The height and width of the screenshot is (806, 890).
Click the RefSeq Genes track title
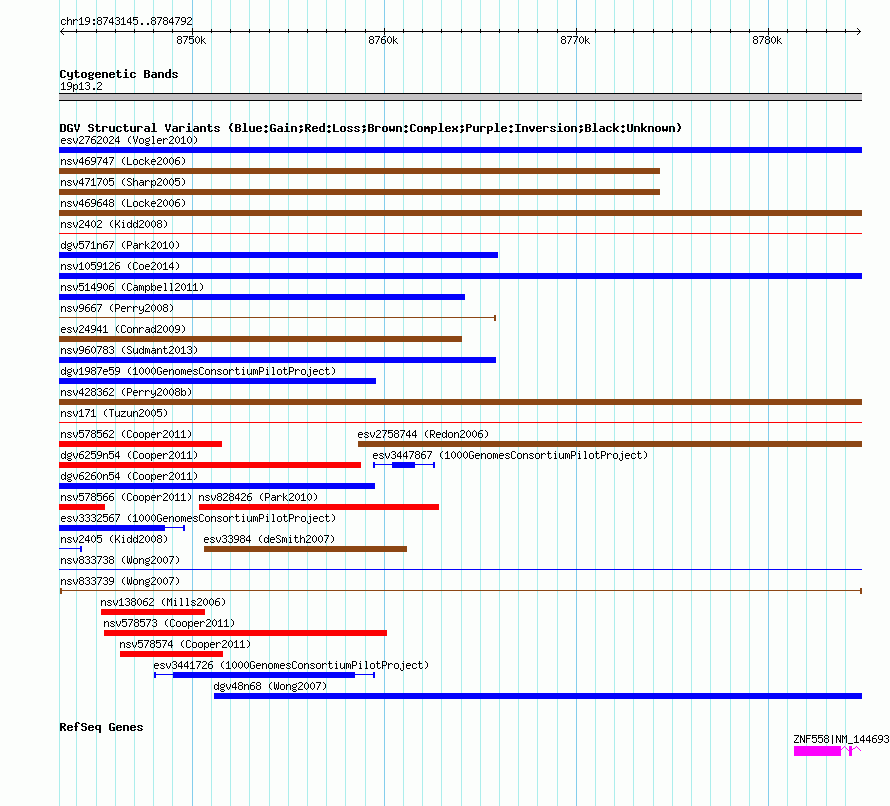click(x=101, y=727)
